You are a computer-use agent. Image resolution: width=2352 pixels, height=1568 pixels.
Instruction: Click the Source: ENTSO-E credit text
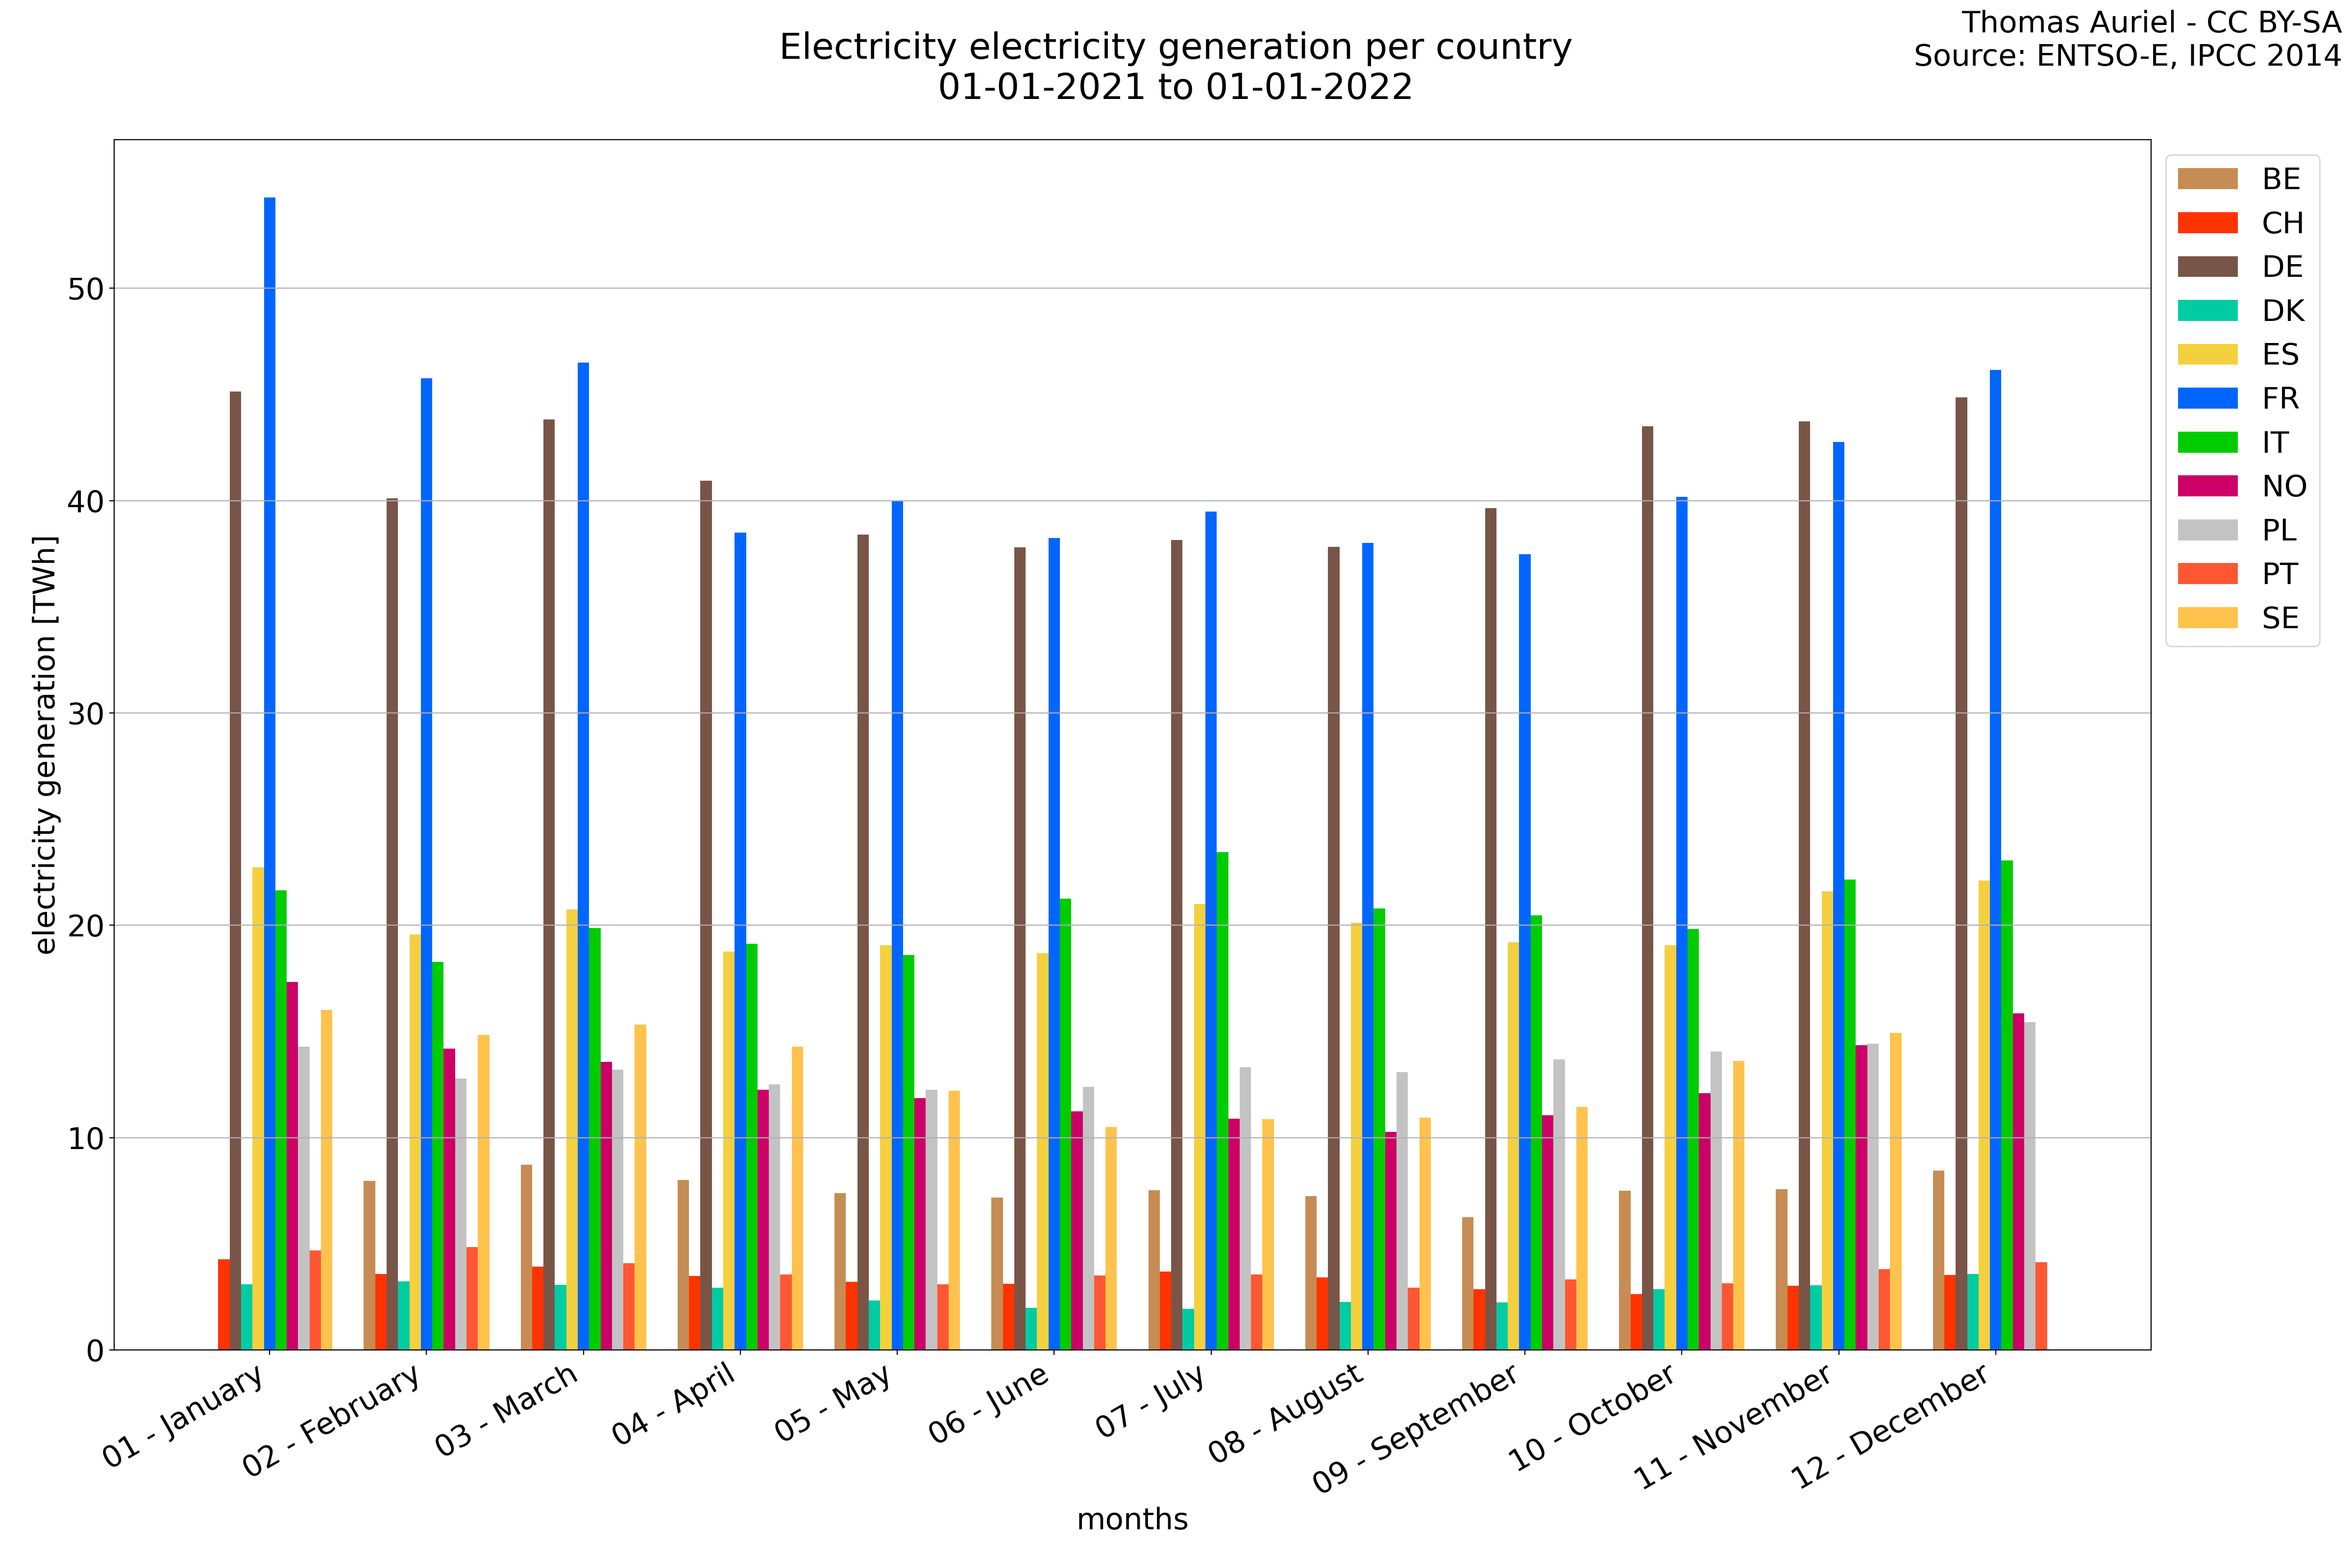(x=2127, y=56)
